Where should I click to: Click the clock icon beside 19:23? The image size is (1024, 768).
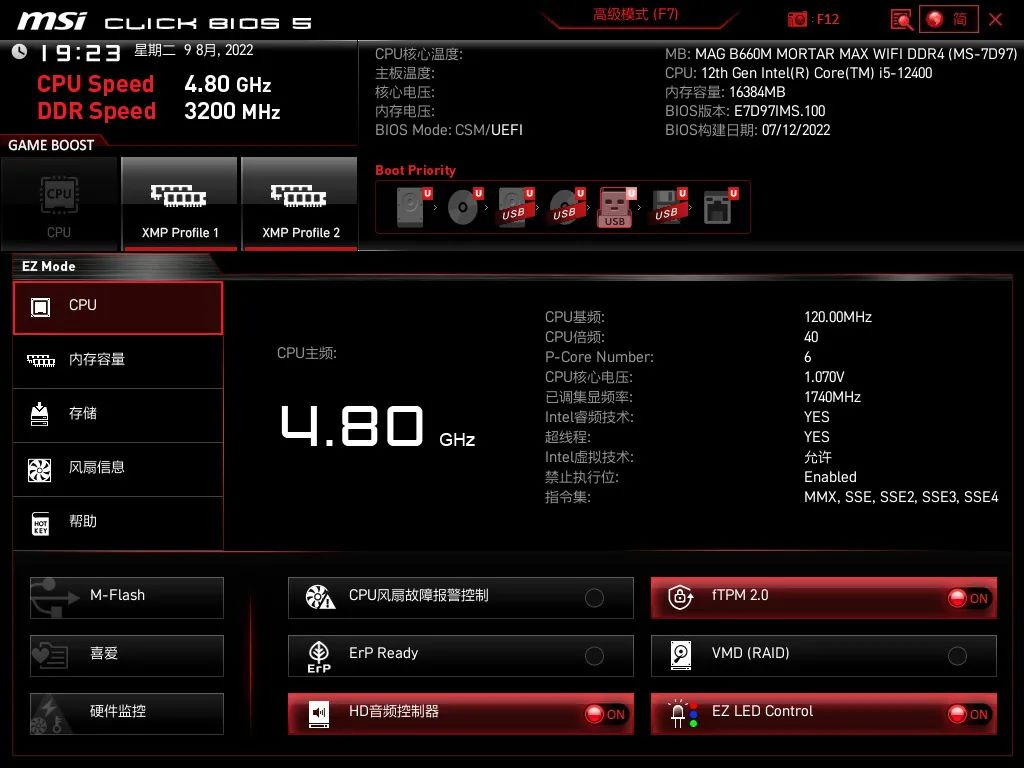pos(20,52)
